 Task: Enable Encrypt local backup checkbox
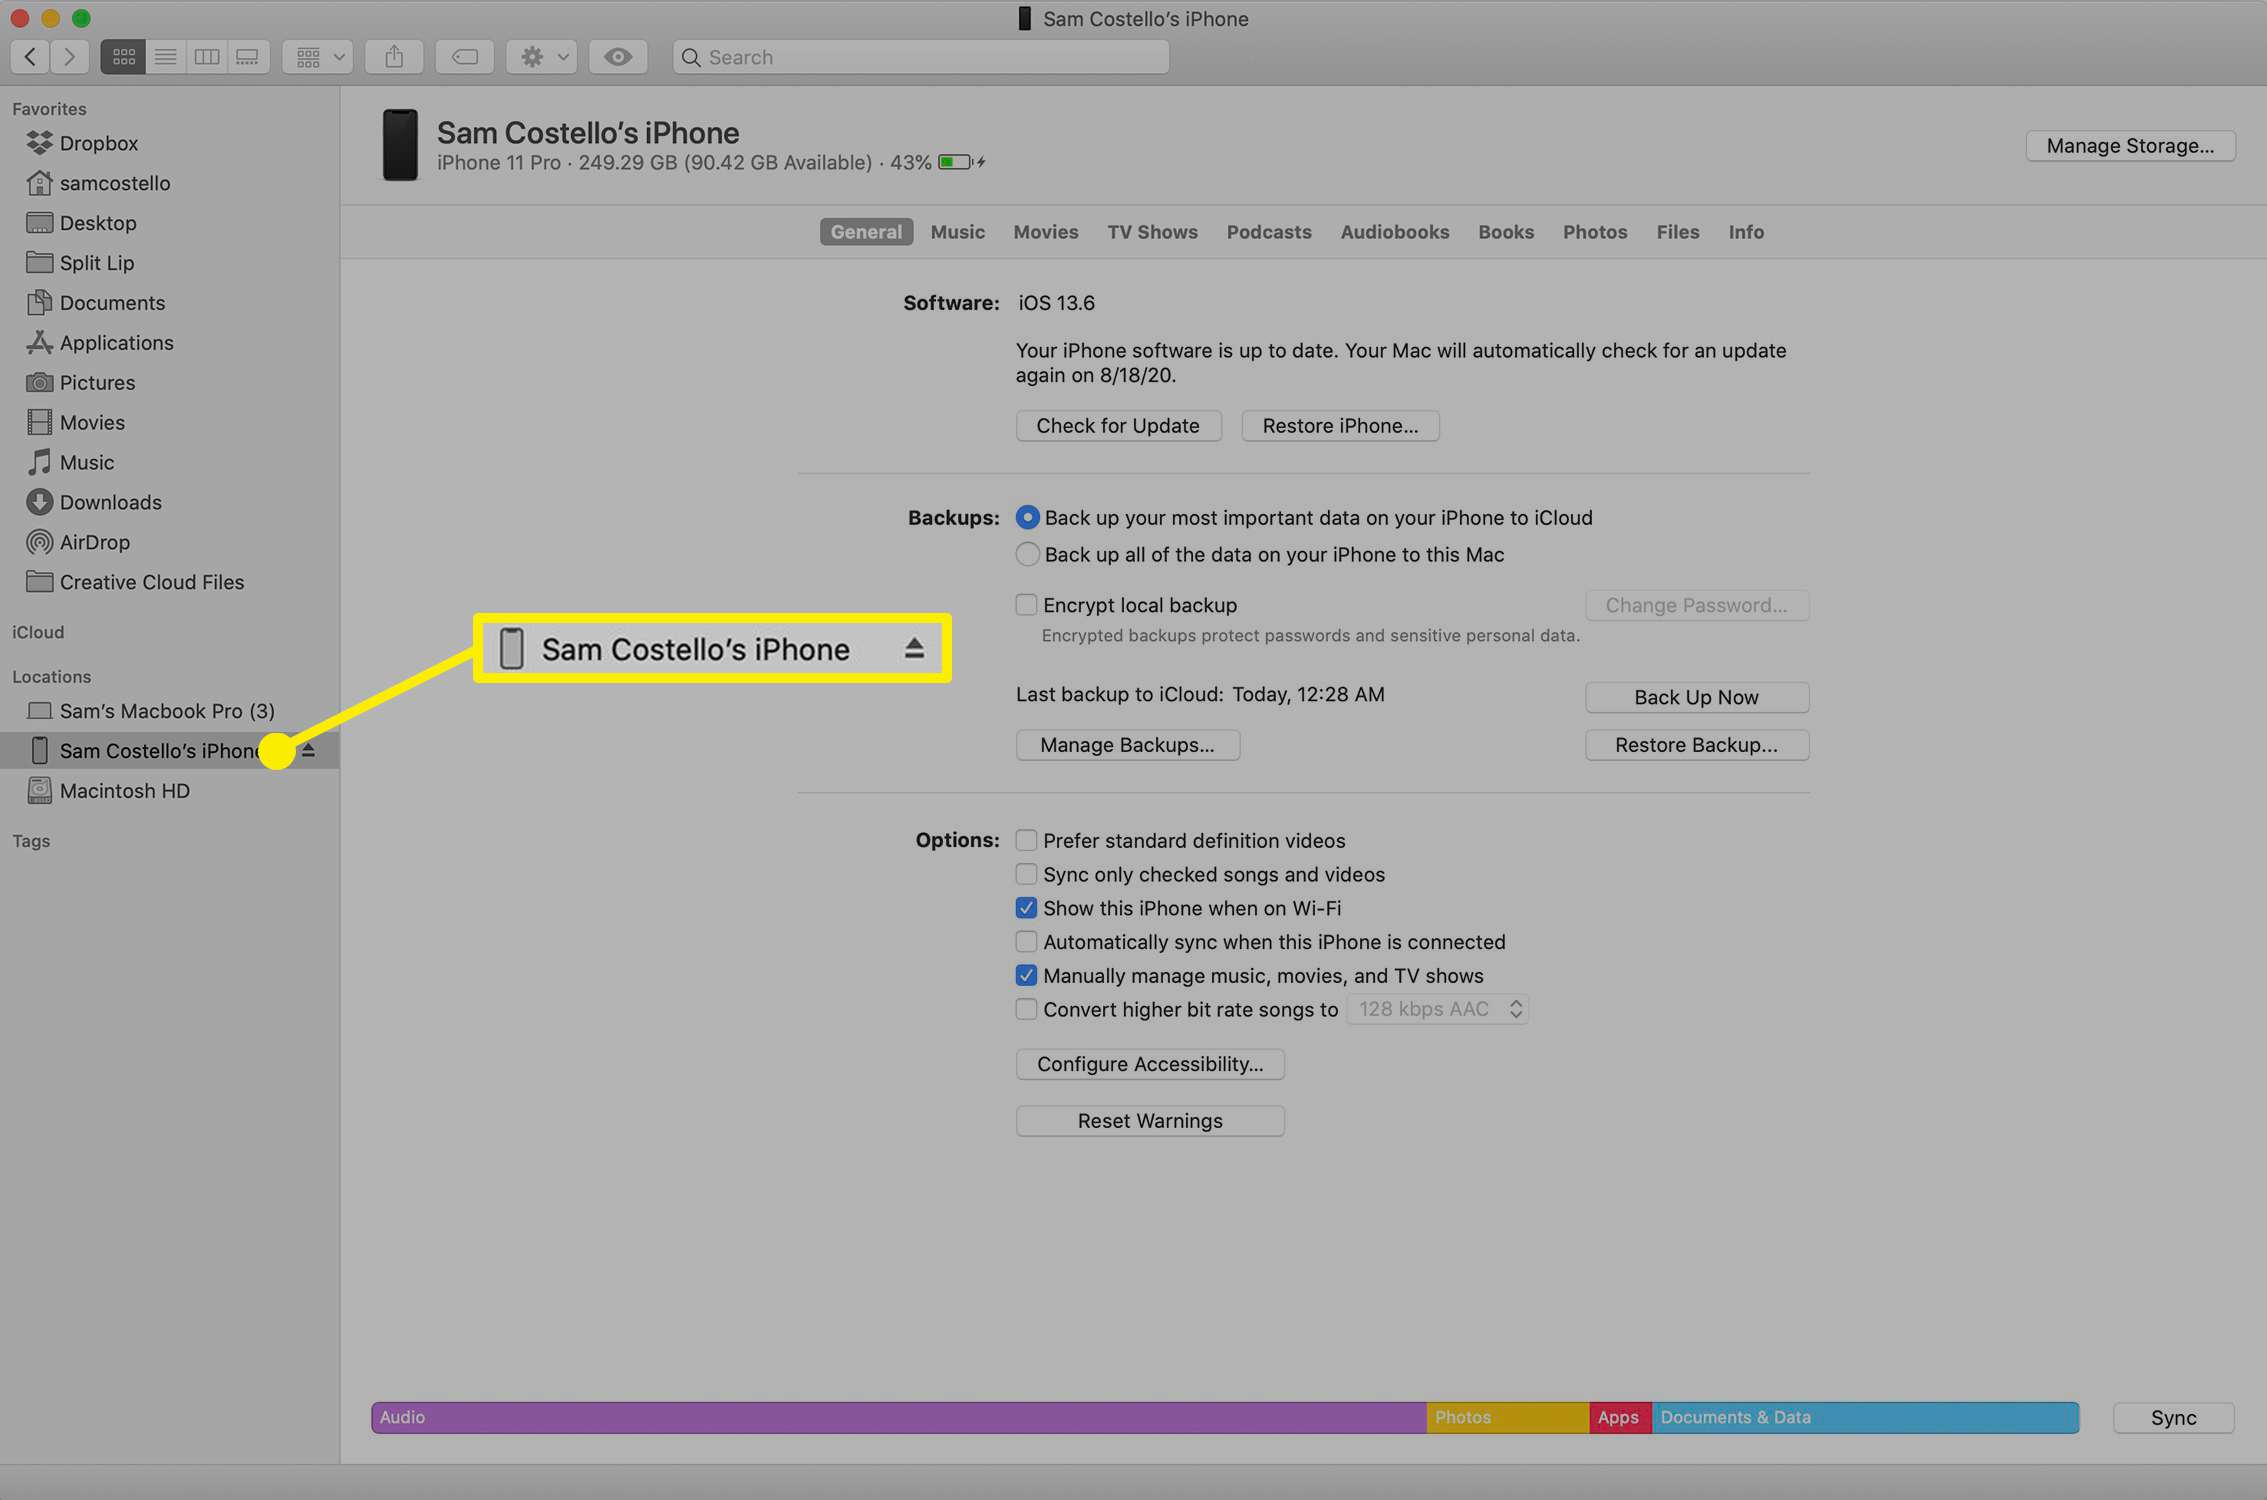pos(1026,605)
